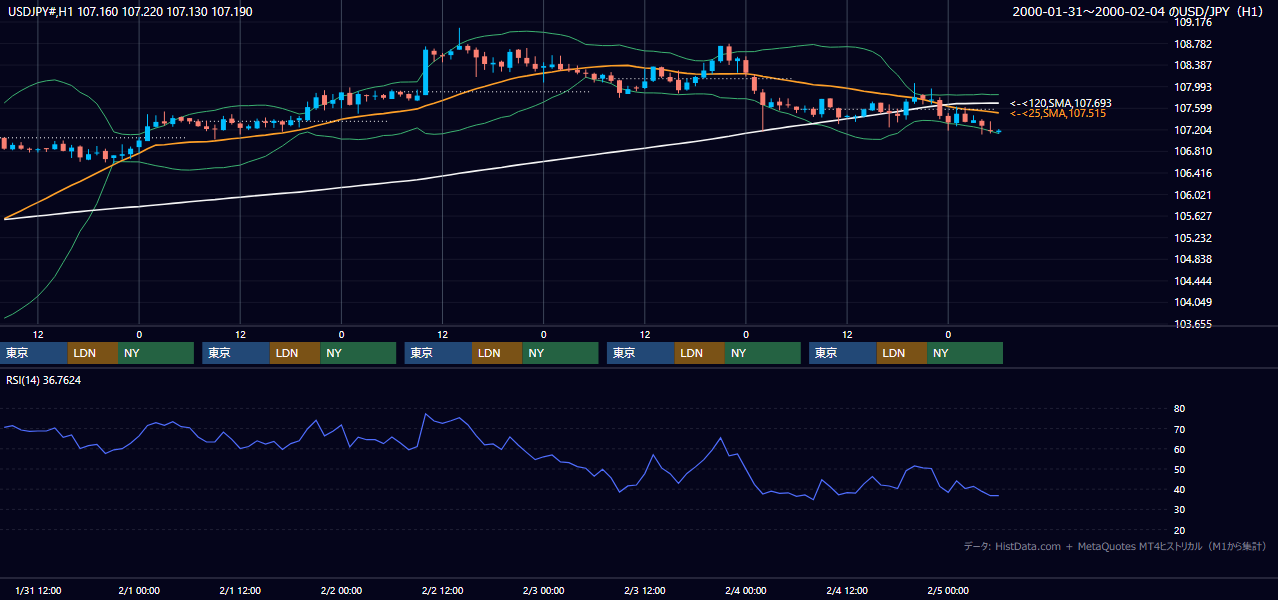Click the 104.838 price axis label
1278x600 pixels.
tap(1193, 259)
